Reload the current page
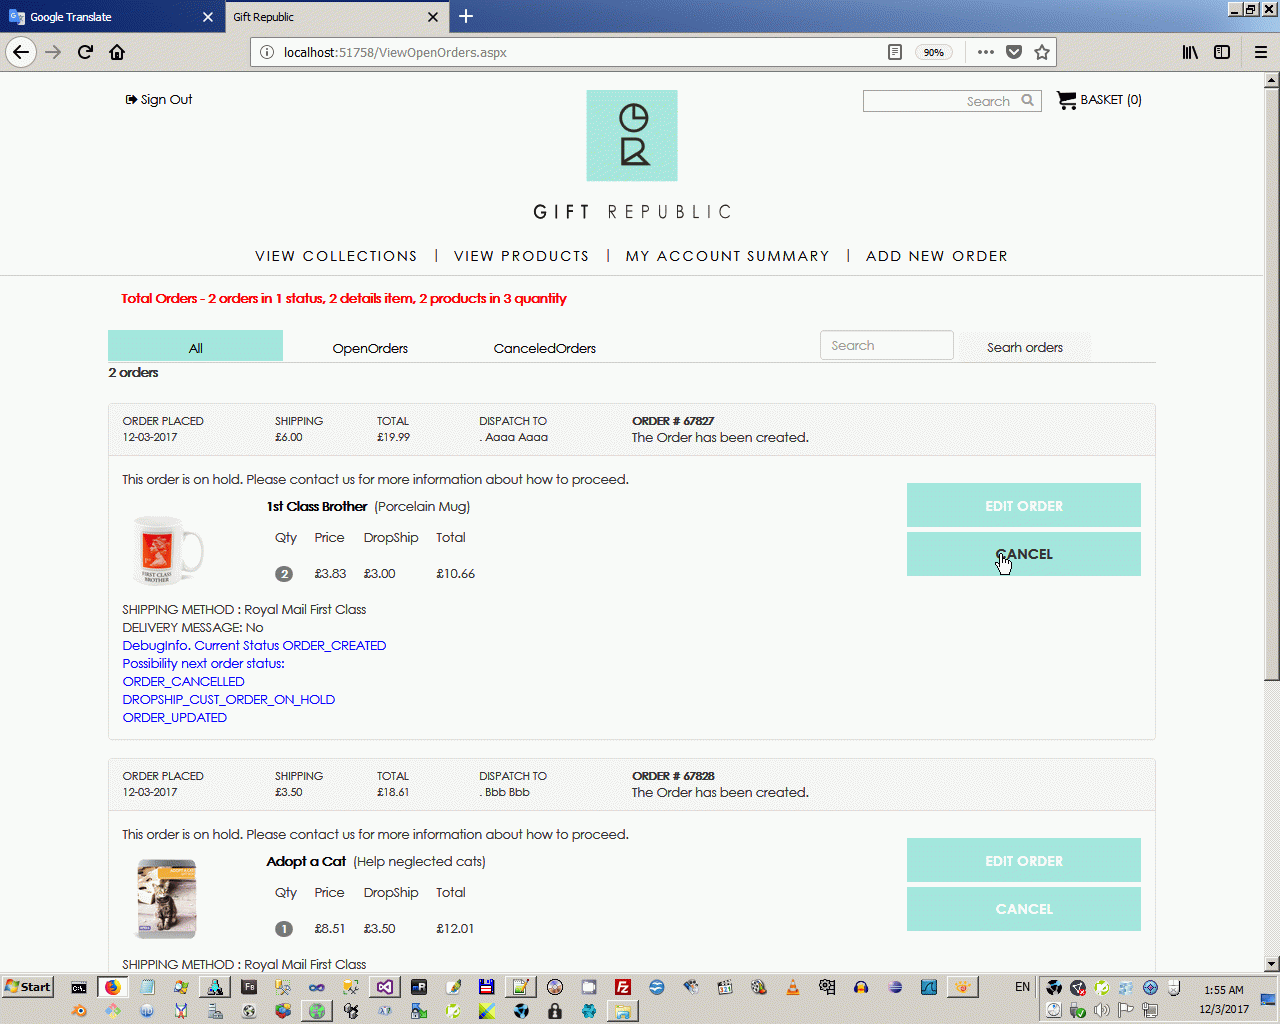1280x1024 pixels. click(x=85, y=52)
